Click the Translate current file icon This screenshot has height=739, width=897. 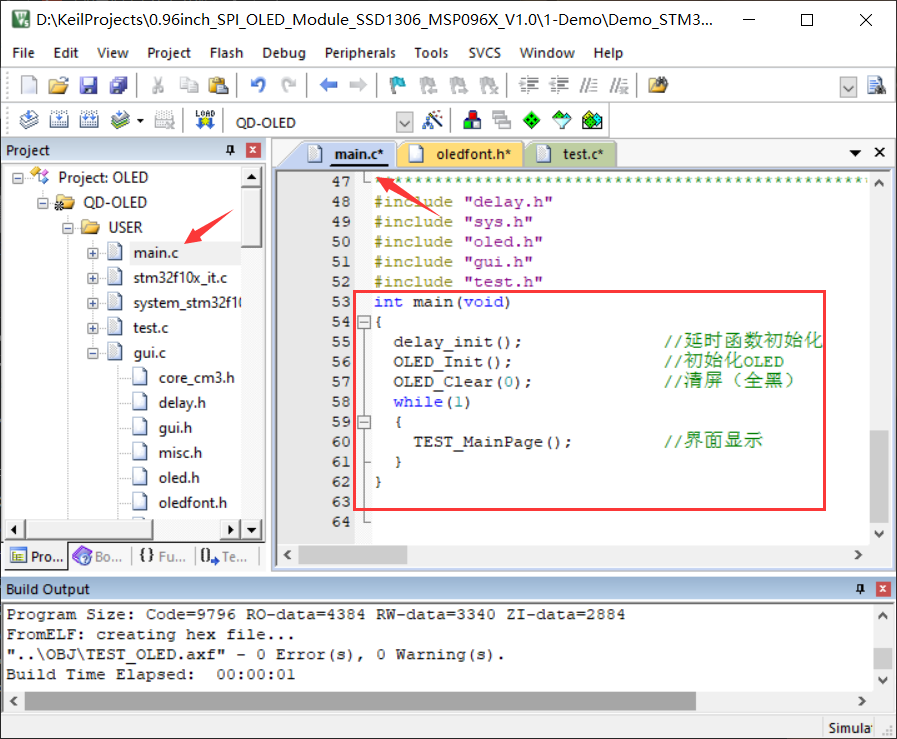pos(29,120)
